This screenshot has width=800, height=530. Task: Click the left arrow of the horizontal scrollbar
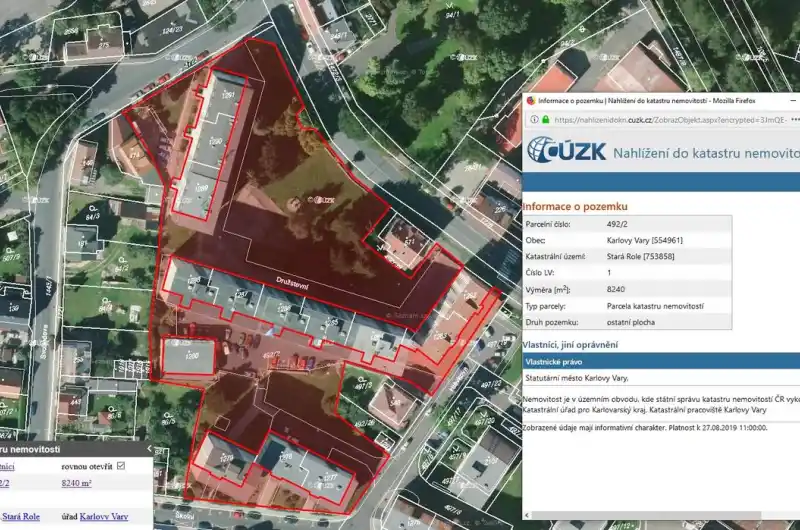pyautogui.click(x=527, y=515)
